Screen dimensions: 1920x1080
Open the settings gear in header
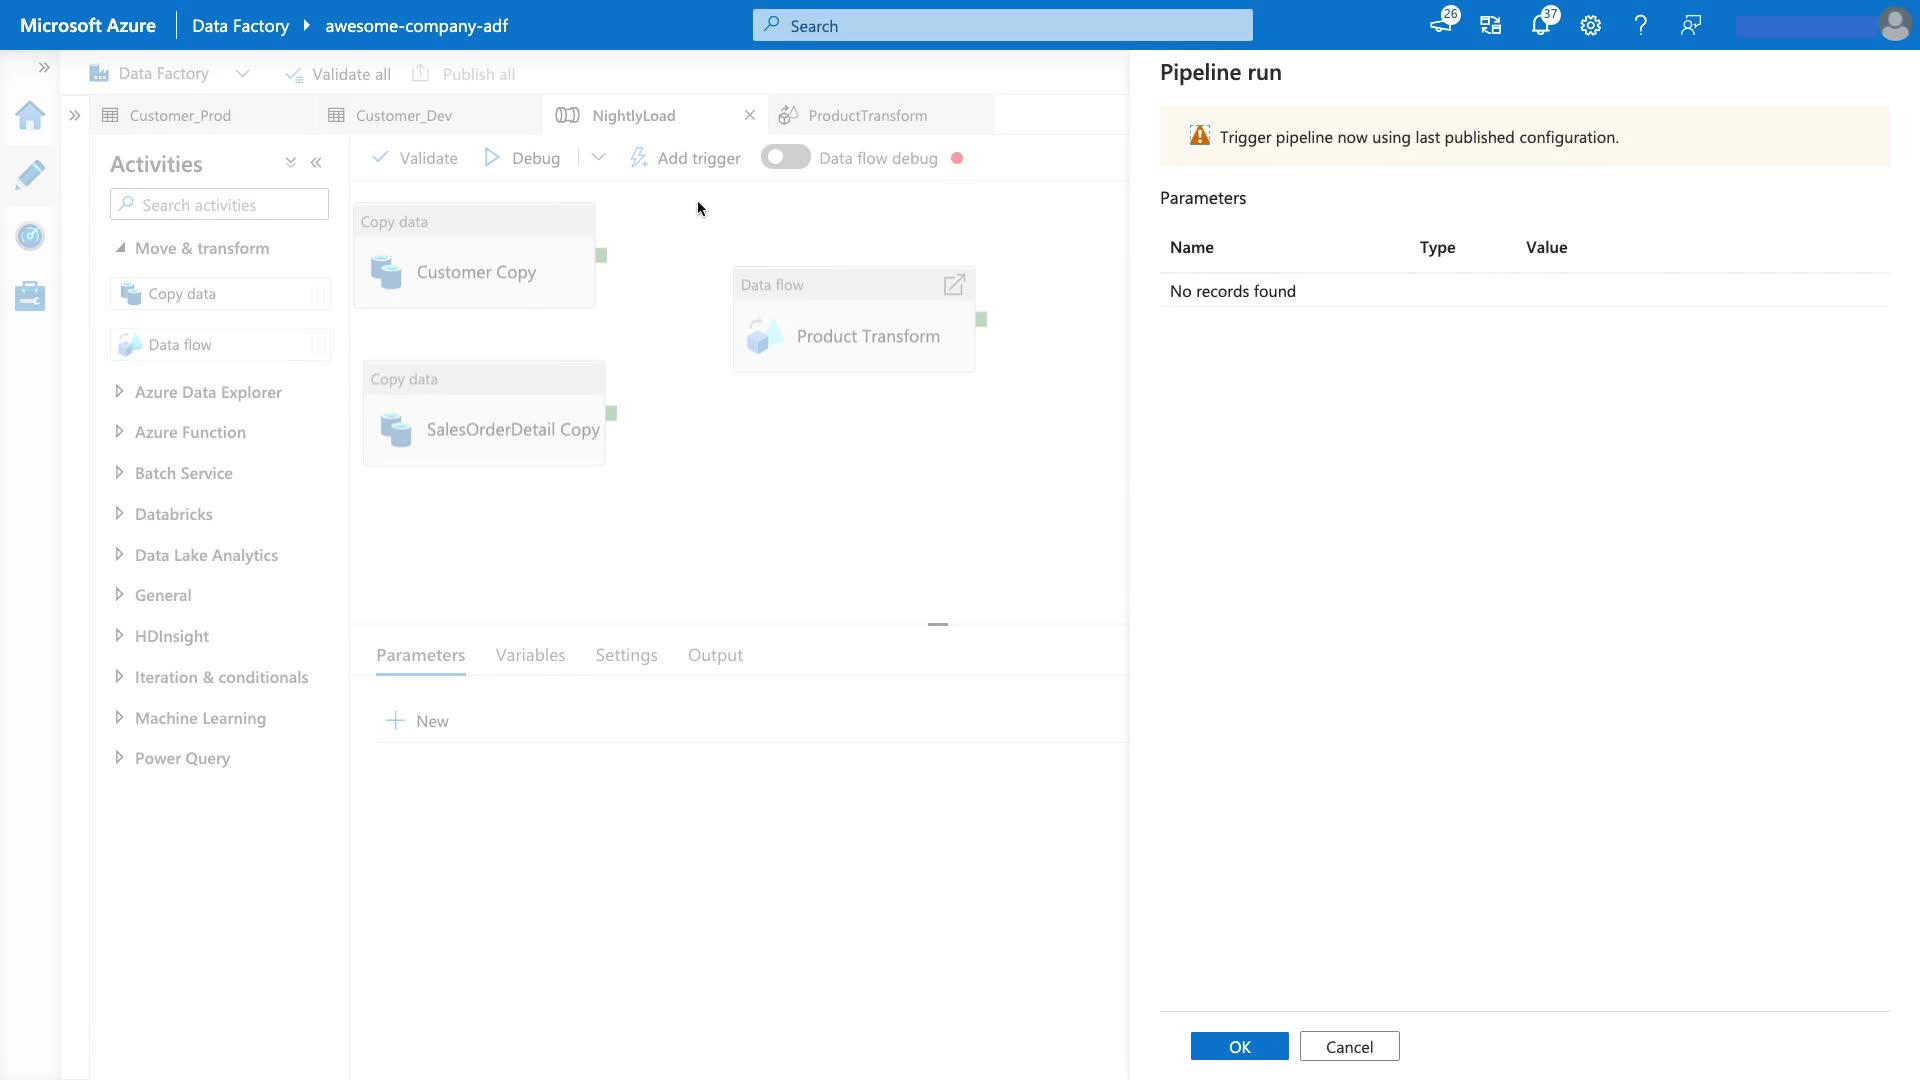click(1590, 26)
